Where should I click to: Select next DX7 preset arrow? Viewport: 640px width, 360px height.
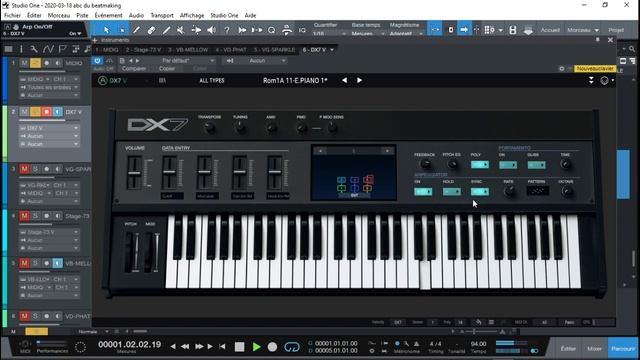[359, 80]
